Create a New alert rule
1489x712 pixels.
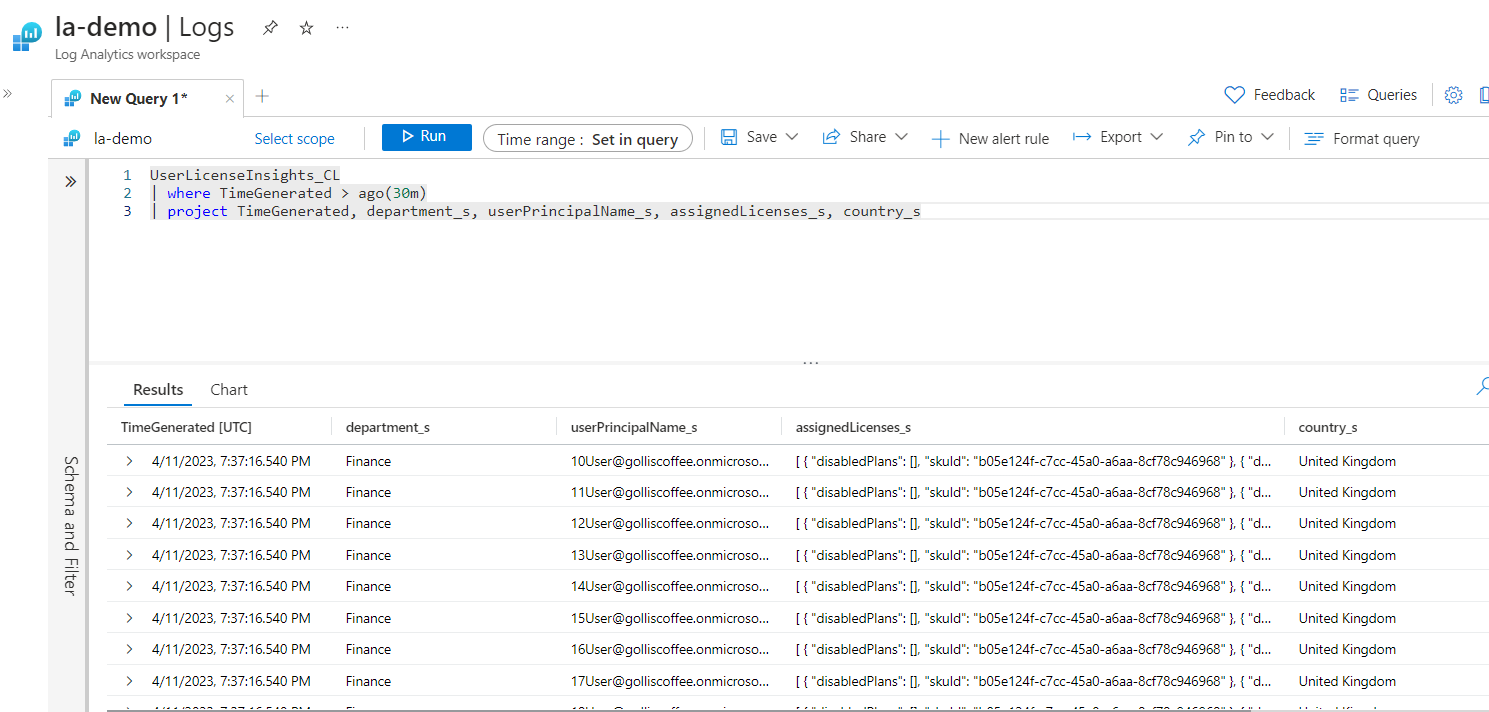pos(990,139)
